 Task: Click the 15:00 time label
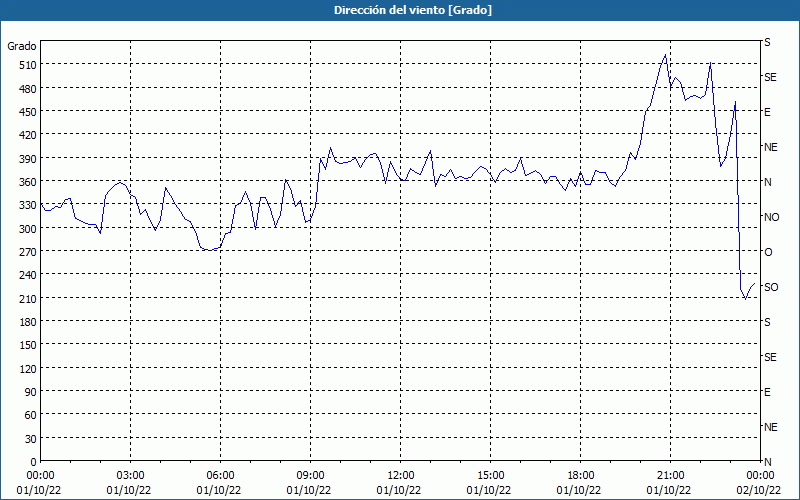pos(490,476)
